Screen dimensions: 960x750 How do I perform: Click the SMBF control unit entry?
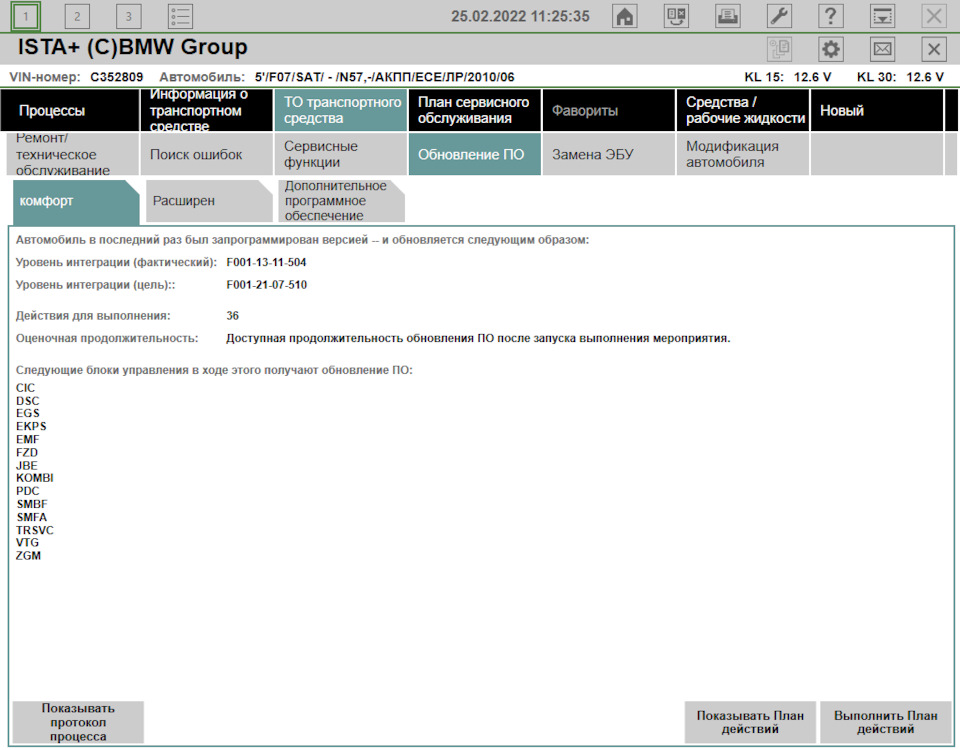click(32, 504)
